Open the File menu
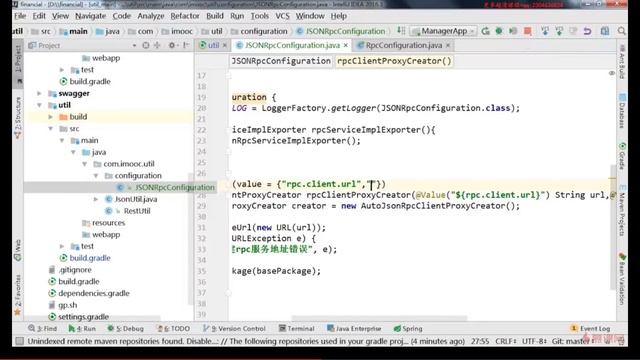The width and height of the screenshot is (640, 360). click(x=20, y=16)
